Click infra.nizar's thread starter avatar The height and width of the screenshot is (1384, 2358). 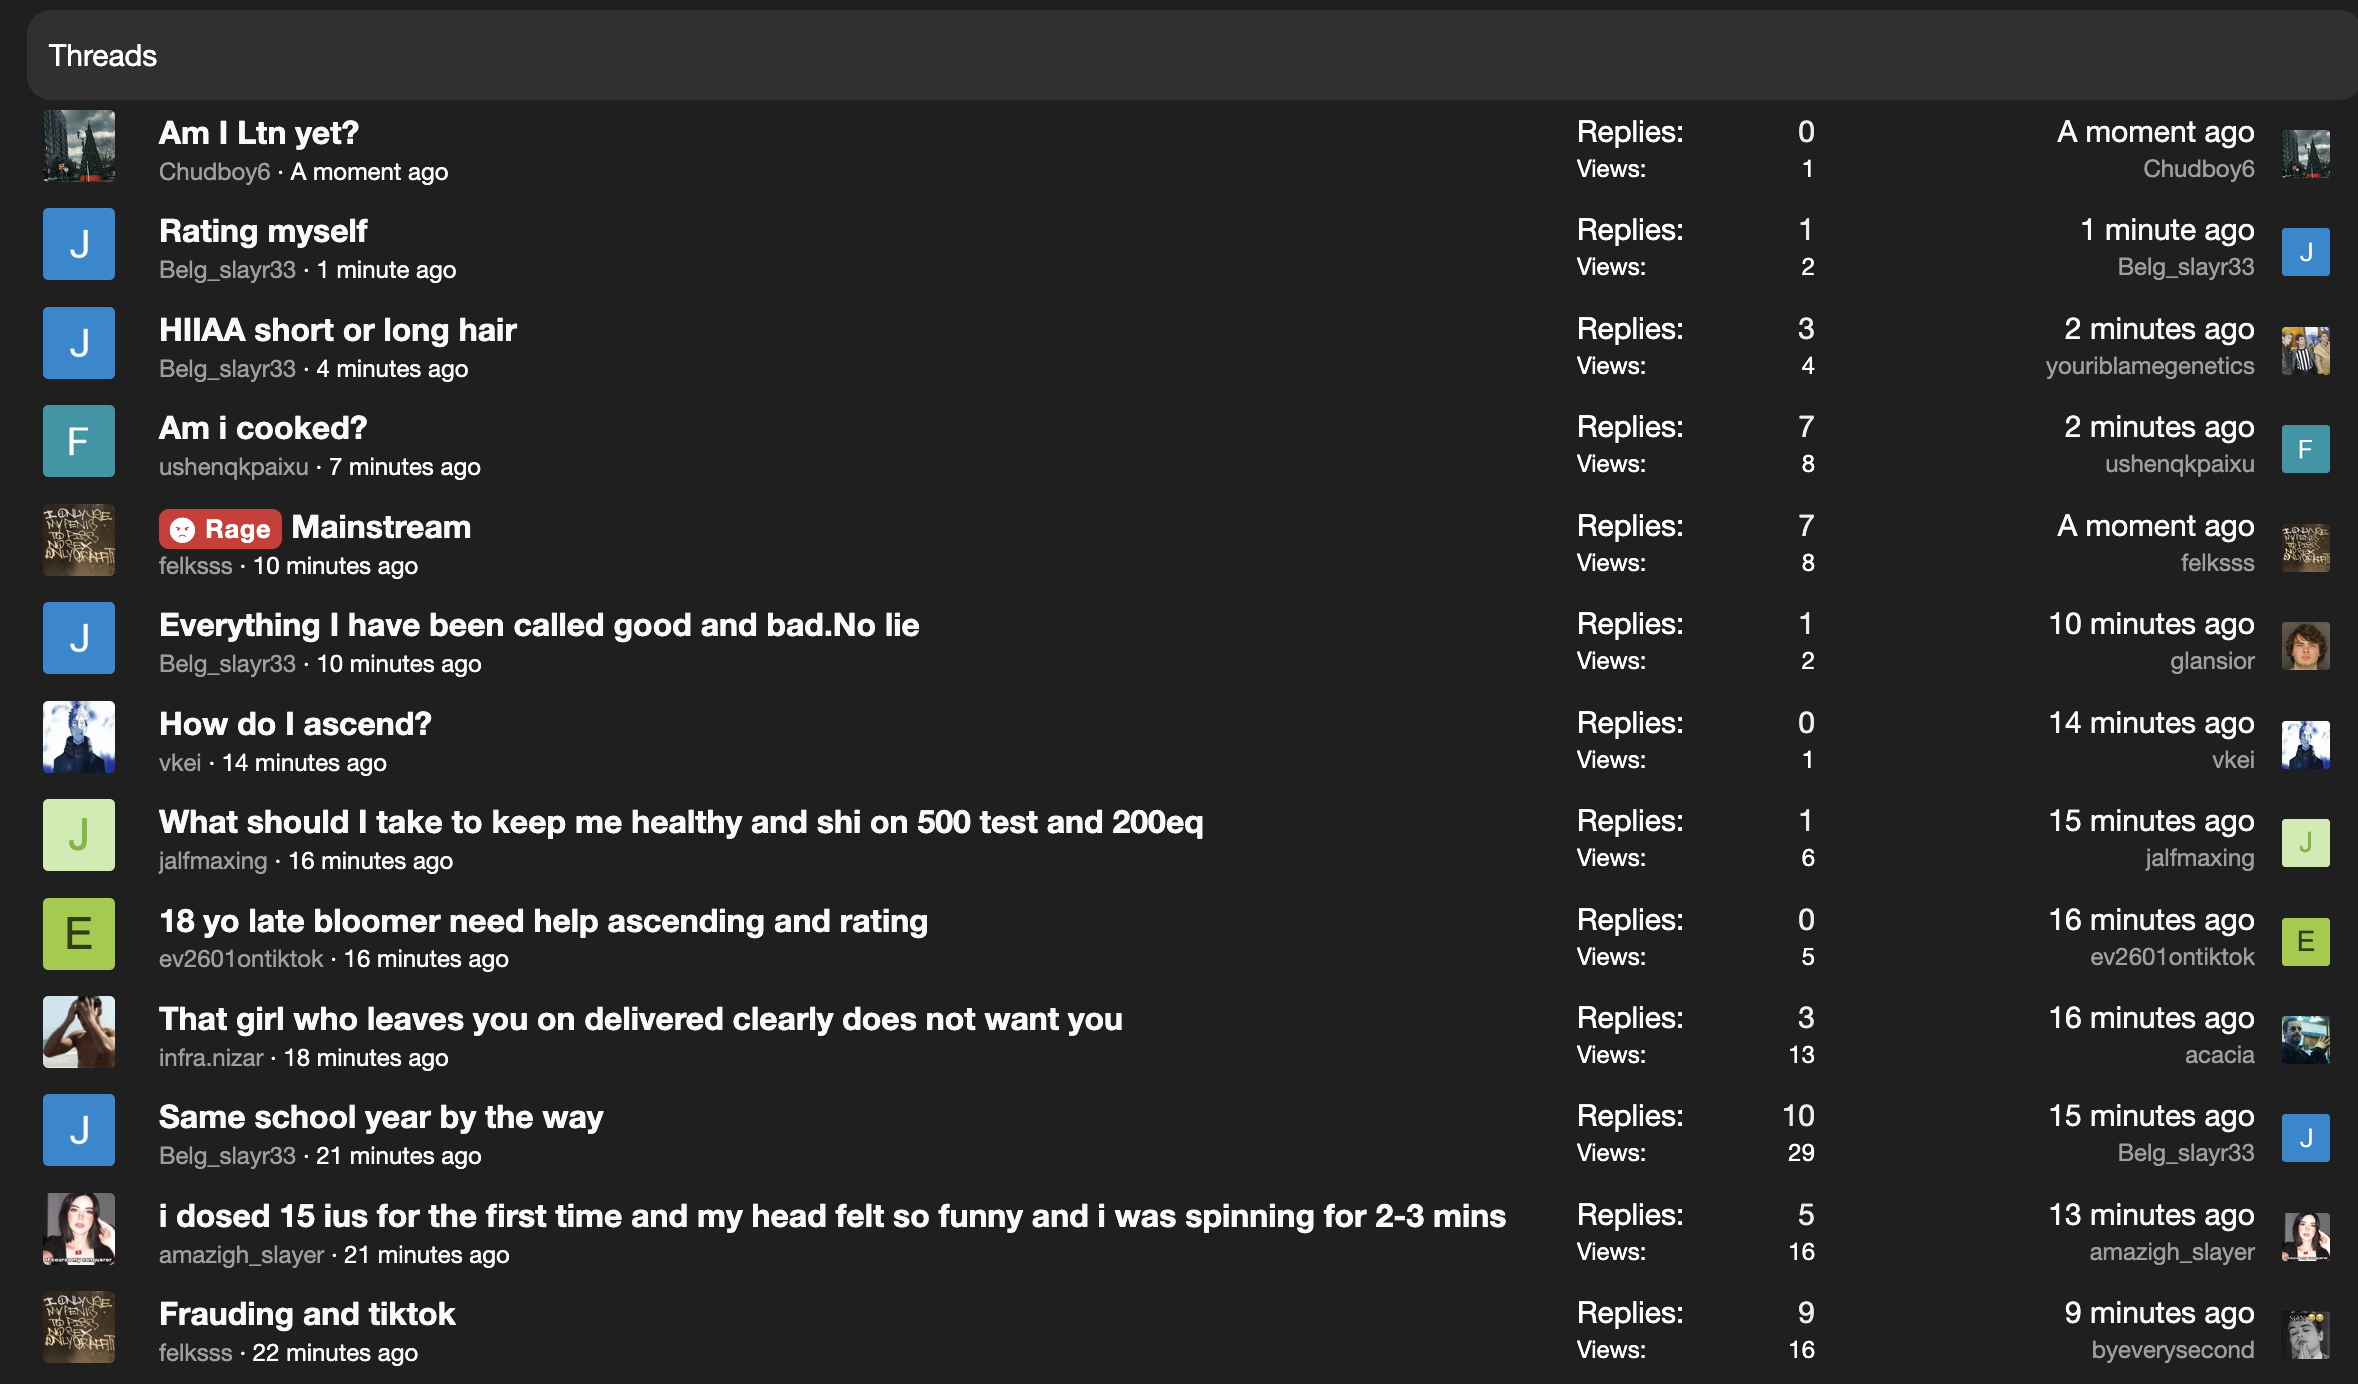click(x=79, y=1032)
